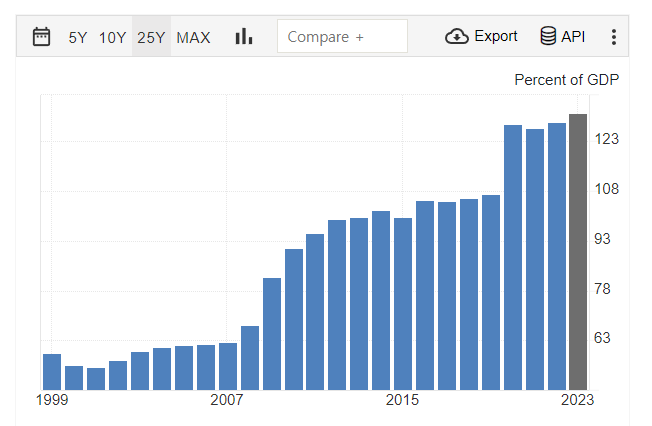This screenshot has height=426, width=652.
Task: Click the cloud download icon
Action: tap(457, 37)
